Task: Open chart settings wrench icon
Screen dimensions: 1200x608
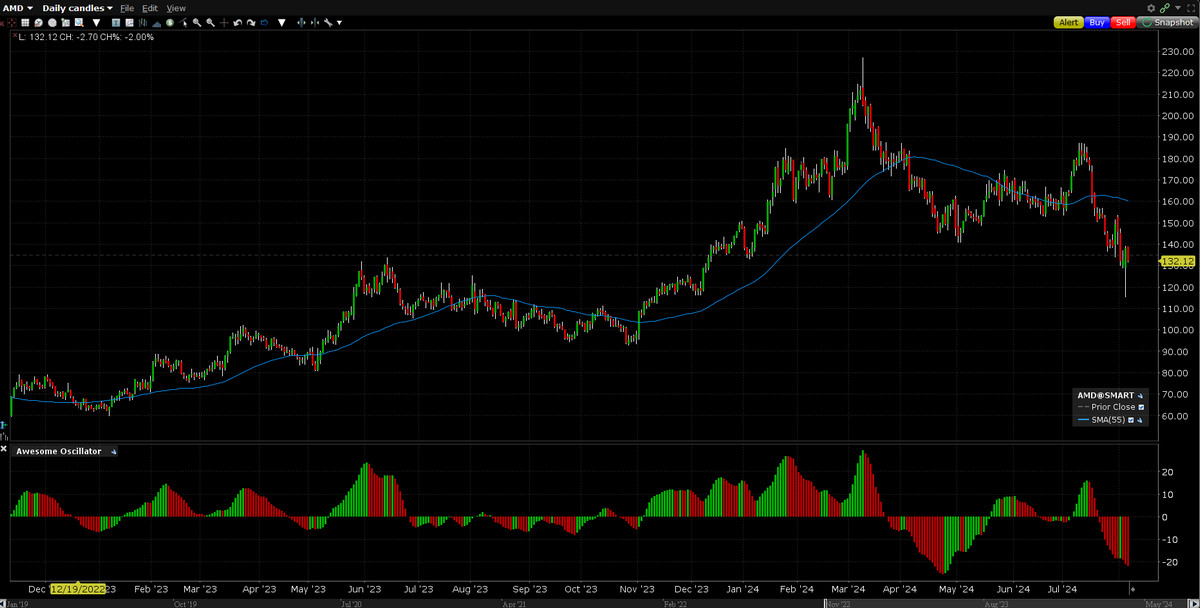Action: click(x=328, y=22)
